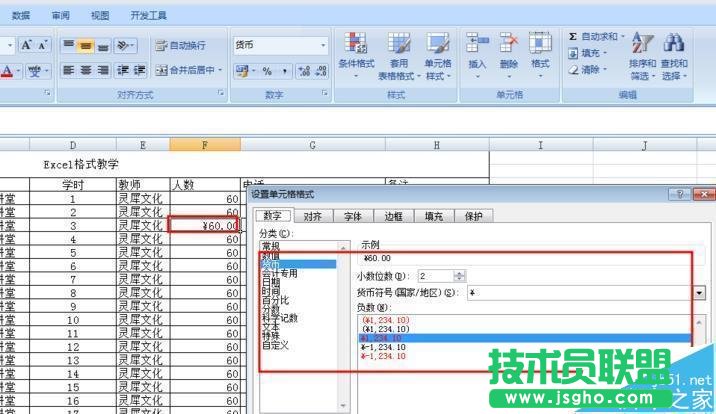Click Merge and Center (合并后居中)
The height and width of the screenshot is (414, 716).
point(188,70)
